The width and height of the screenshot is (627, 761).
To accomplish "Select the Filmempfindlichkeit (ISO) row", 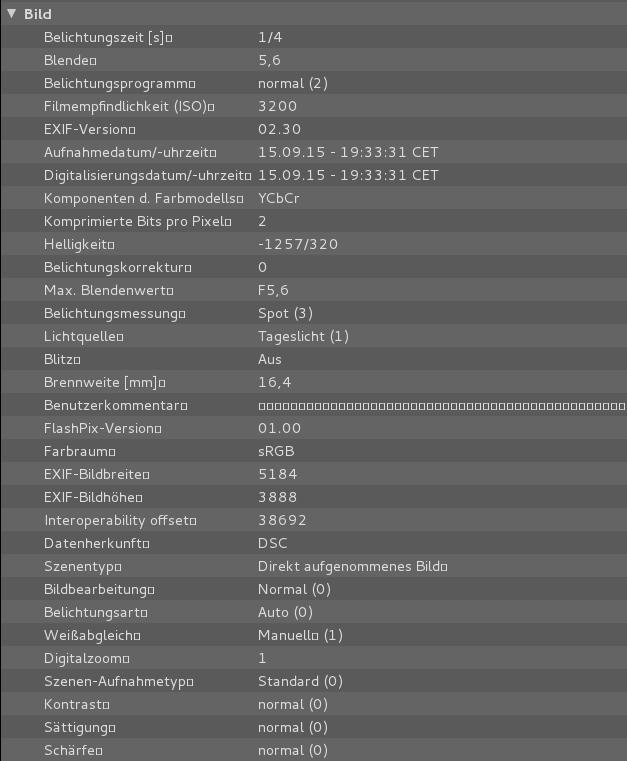I will 129,107.
